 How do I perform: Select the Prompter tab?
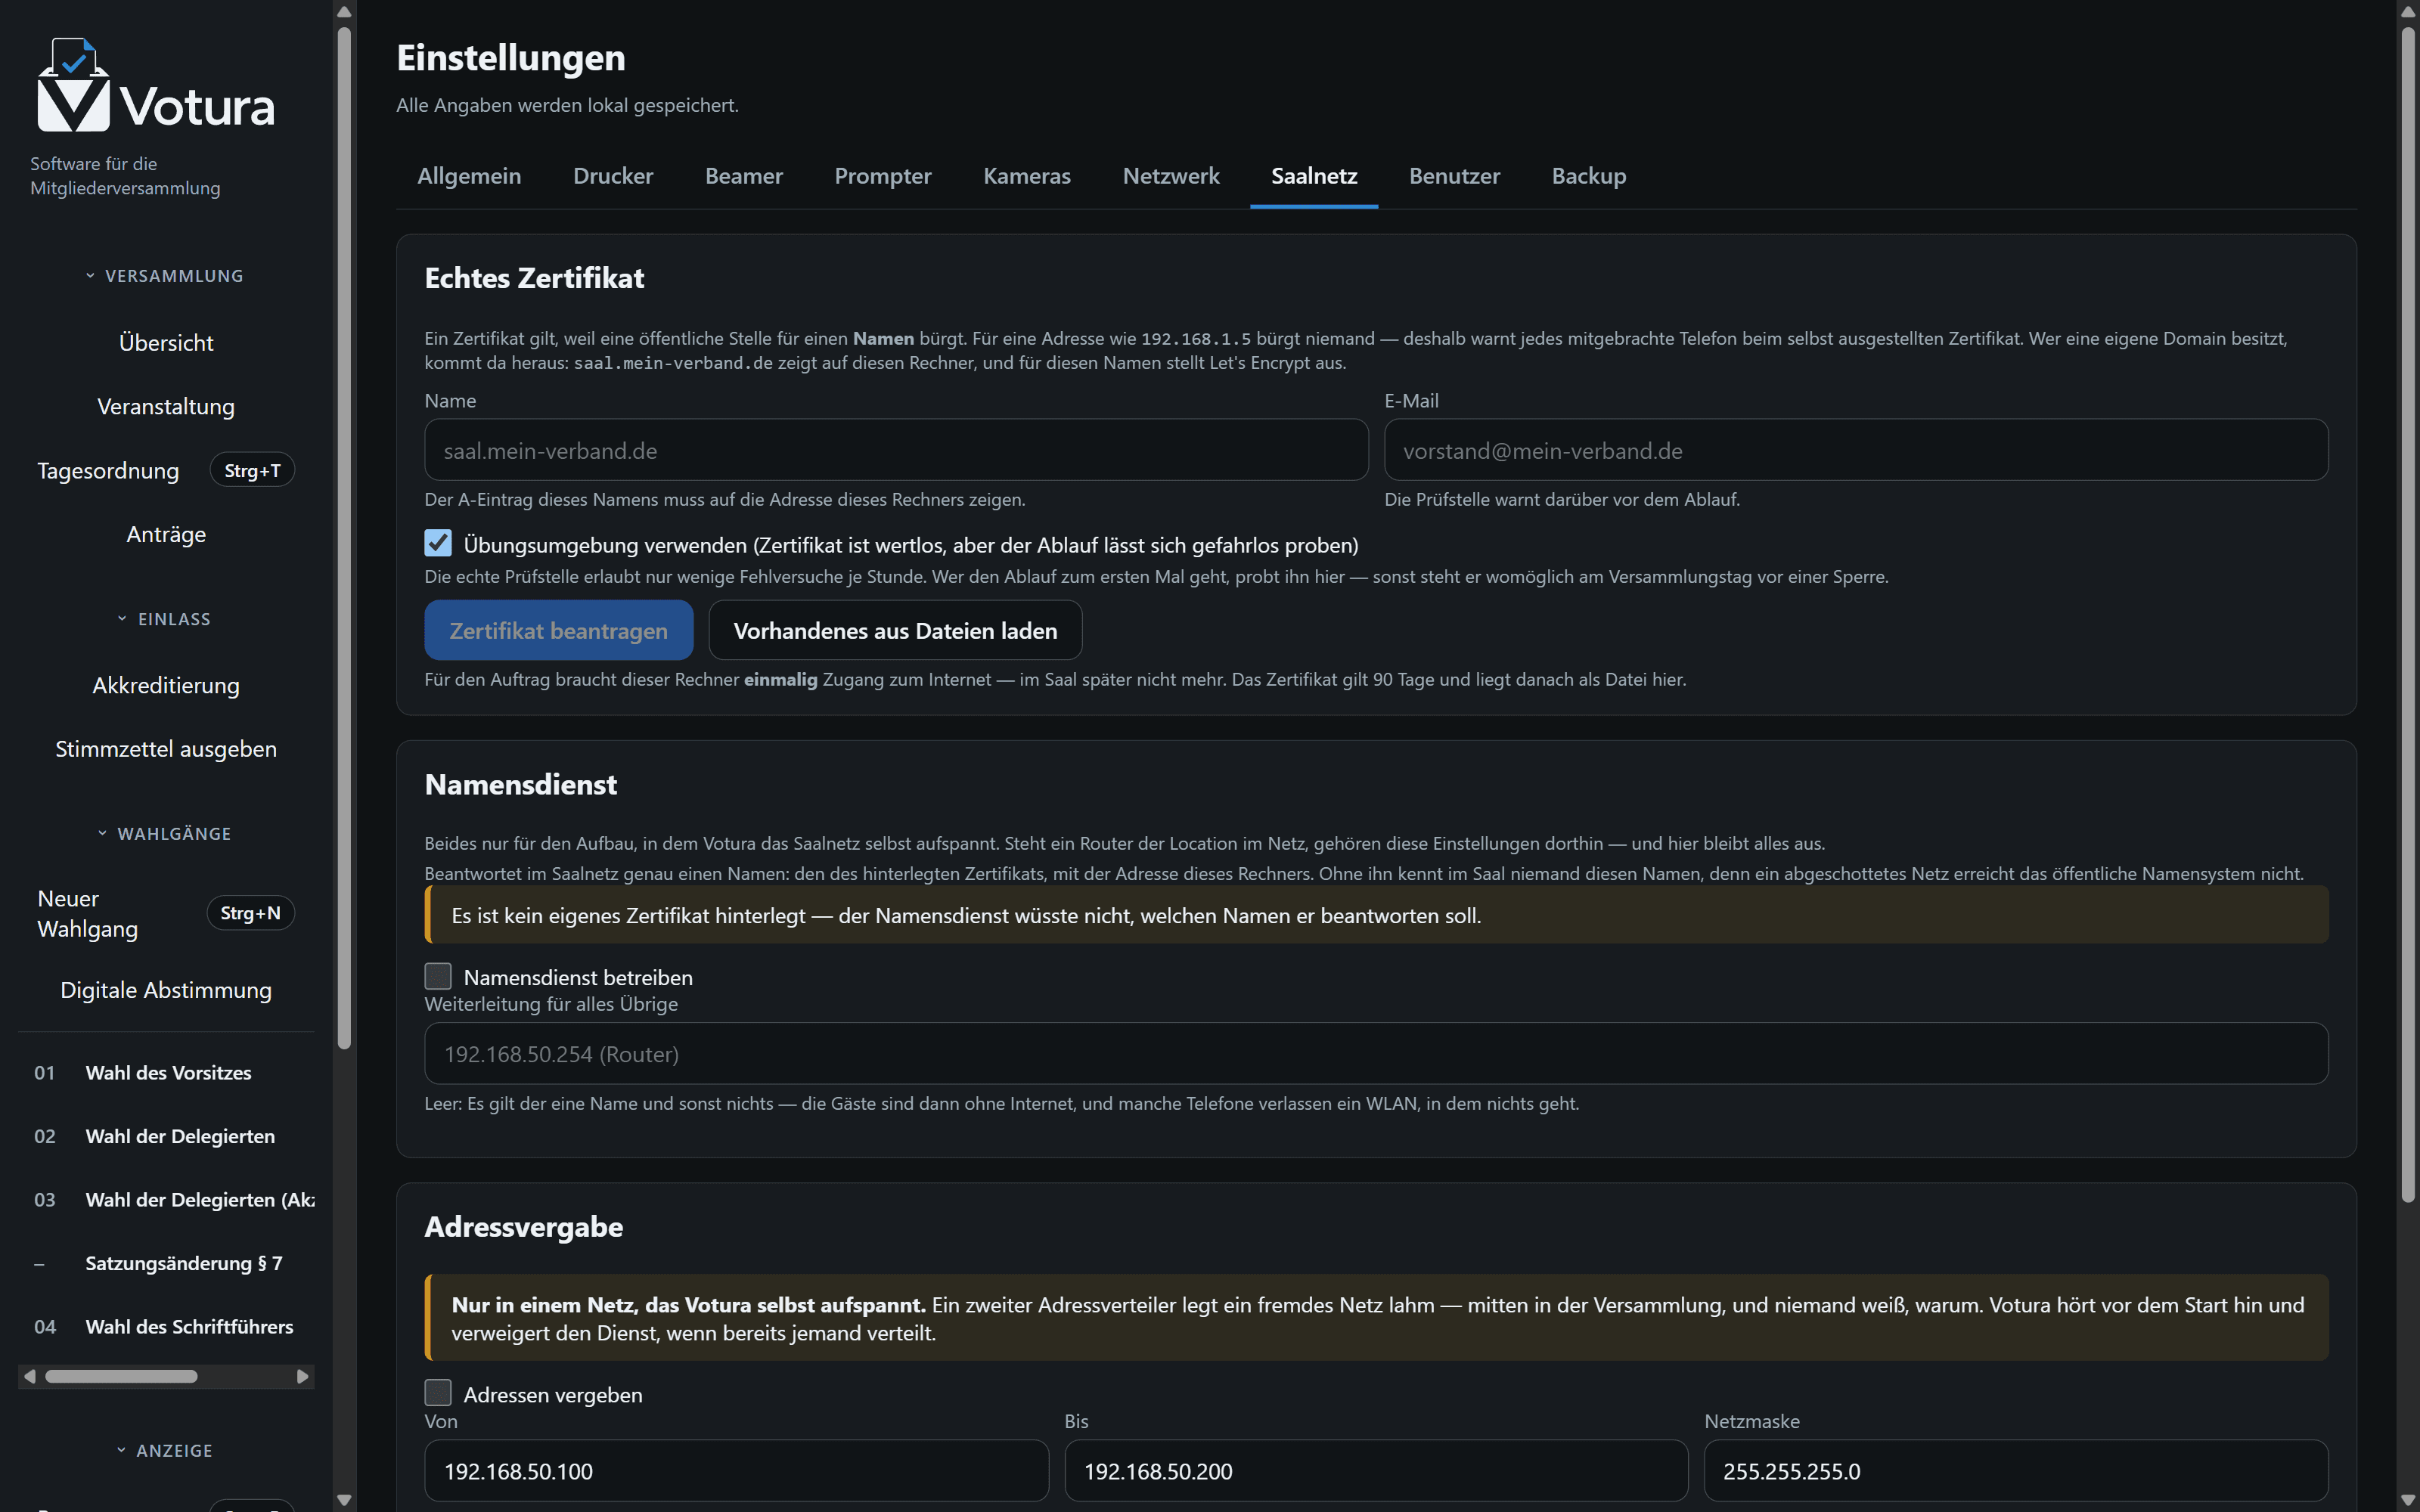coord(883,176)
